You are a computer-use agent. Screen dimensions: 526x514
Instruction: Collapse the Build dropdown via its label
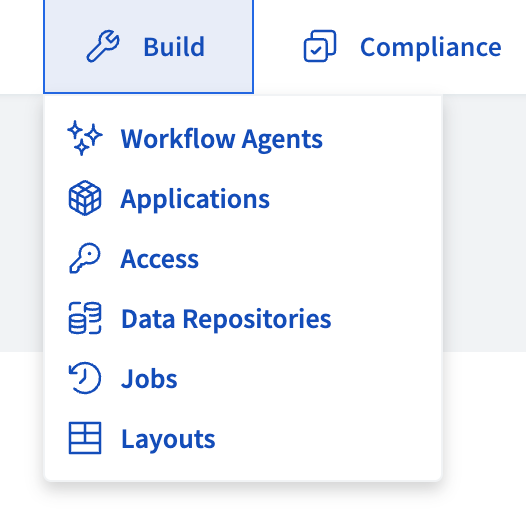174,47
